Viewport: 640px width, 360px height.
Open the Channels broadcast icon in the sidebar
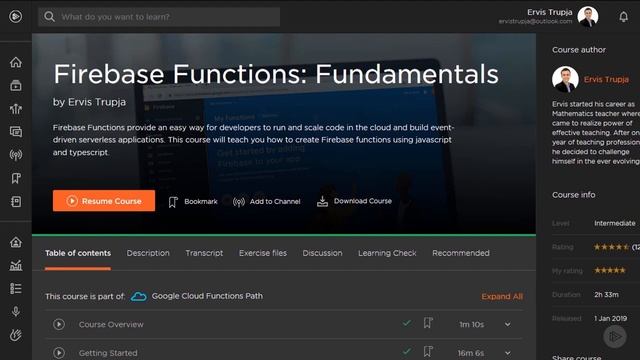tap(16, 155)
